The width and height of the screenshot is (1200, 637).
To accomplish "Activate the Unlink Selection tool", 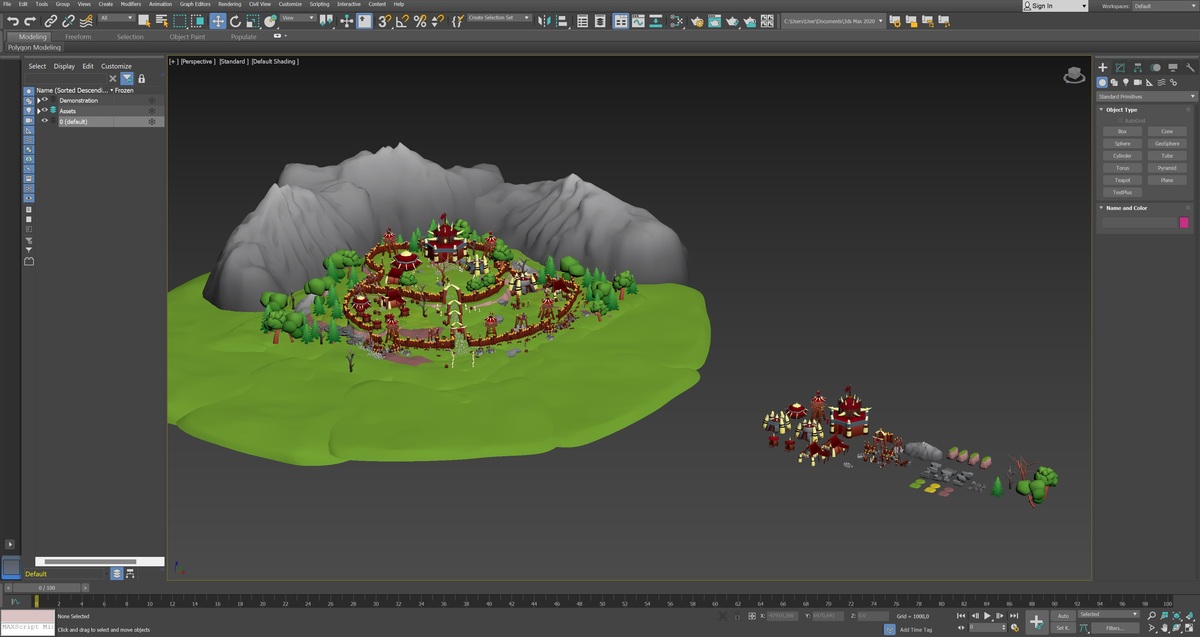I will [x=68, y=20].
